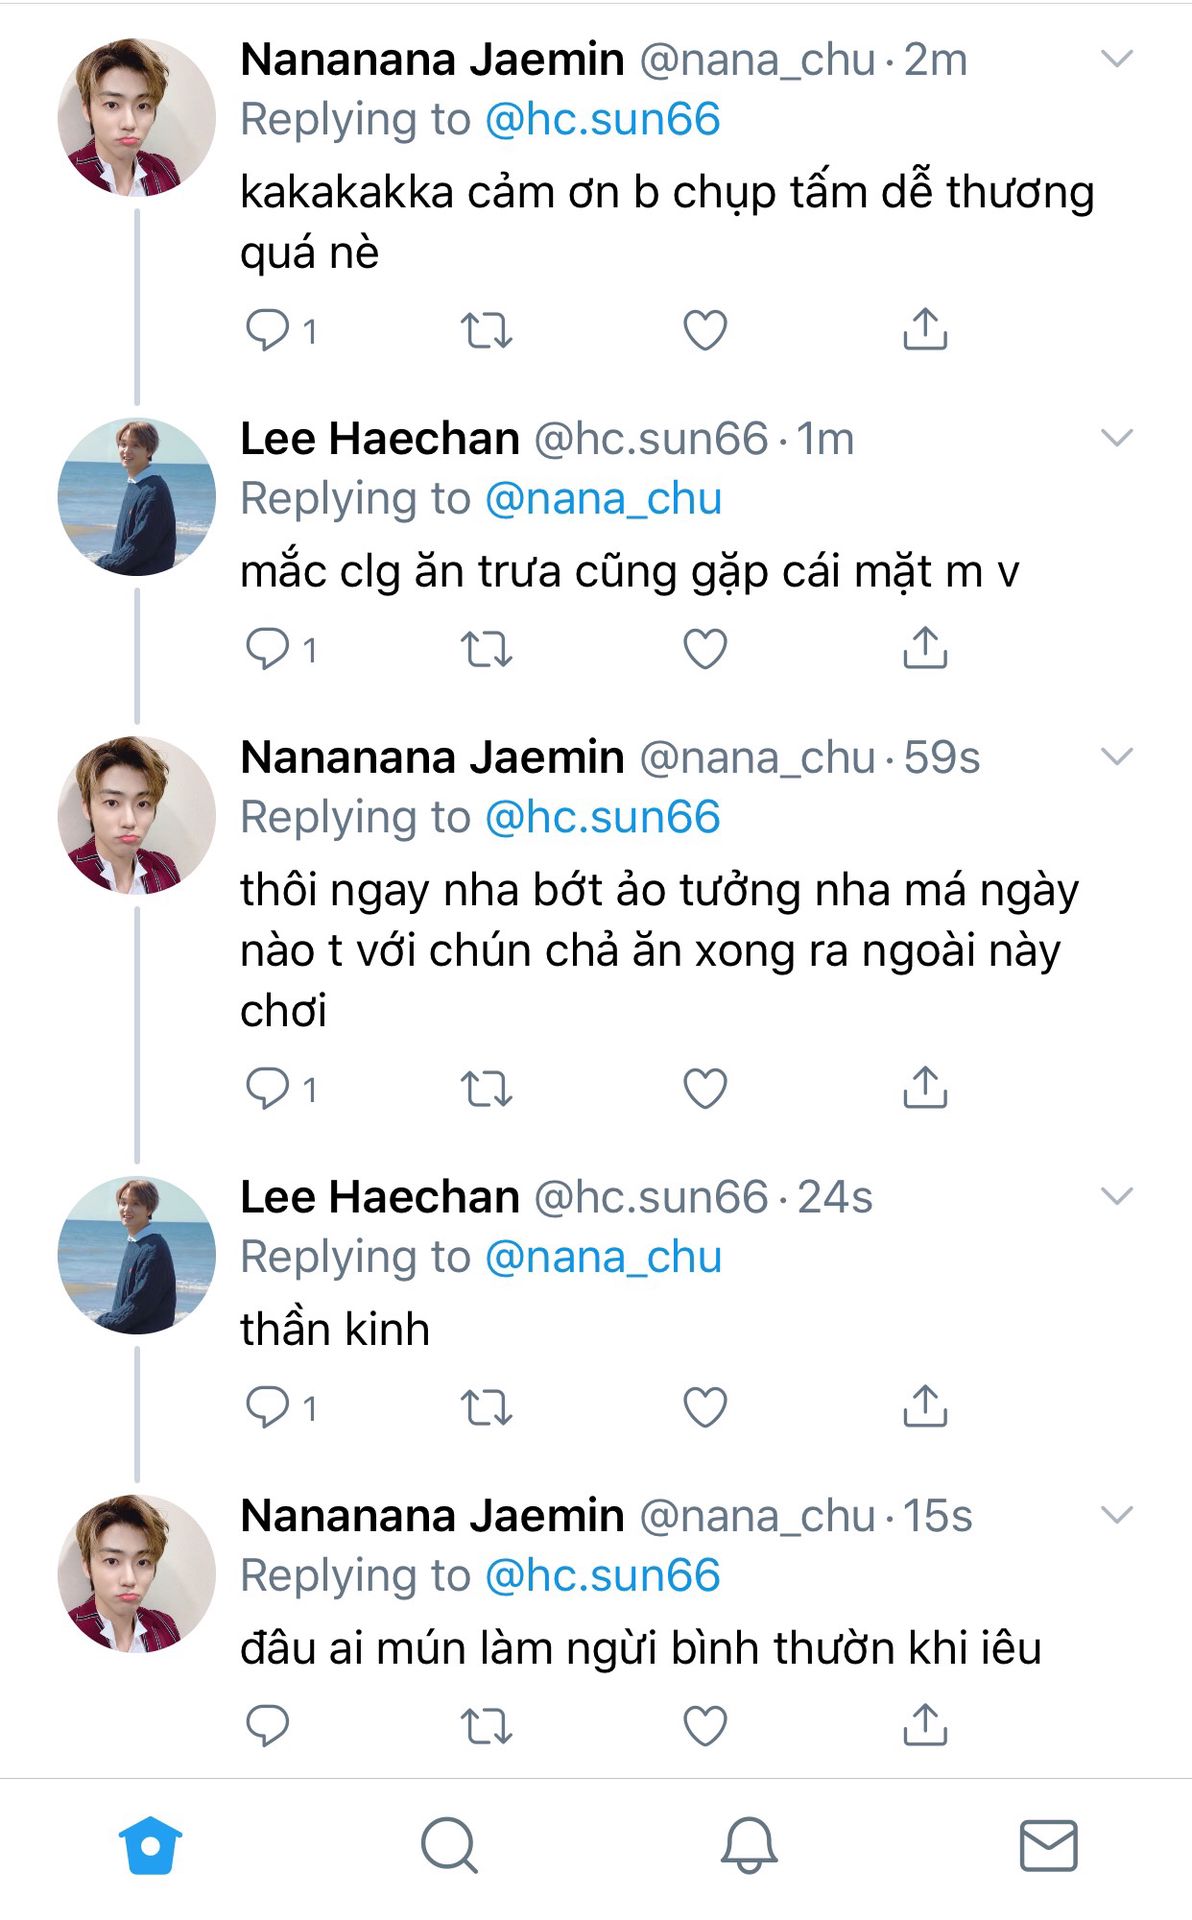Image resolution: width=1192 pixels, height=1920 pixels.
Task: Retweet the 'thôi ngay nha' tweet
Action: [x=486, y=1088]
